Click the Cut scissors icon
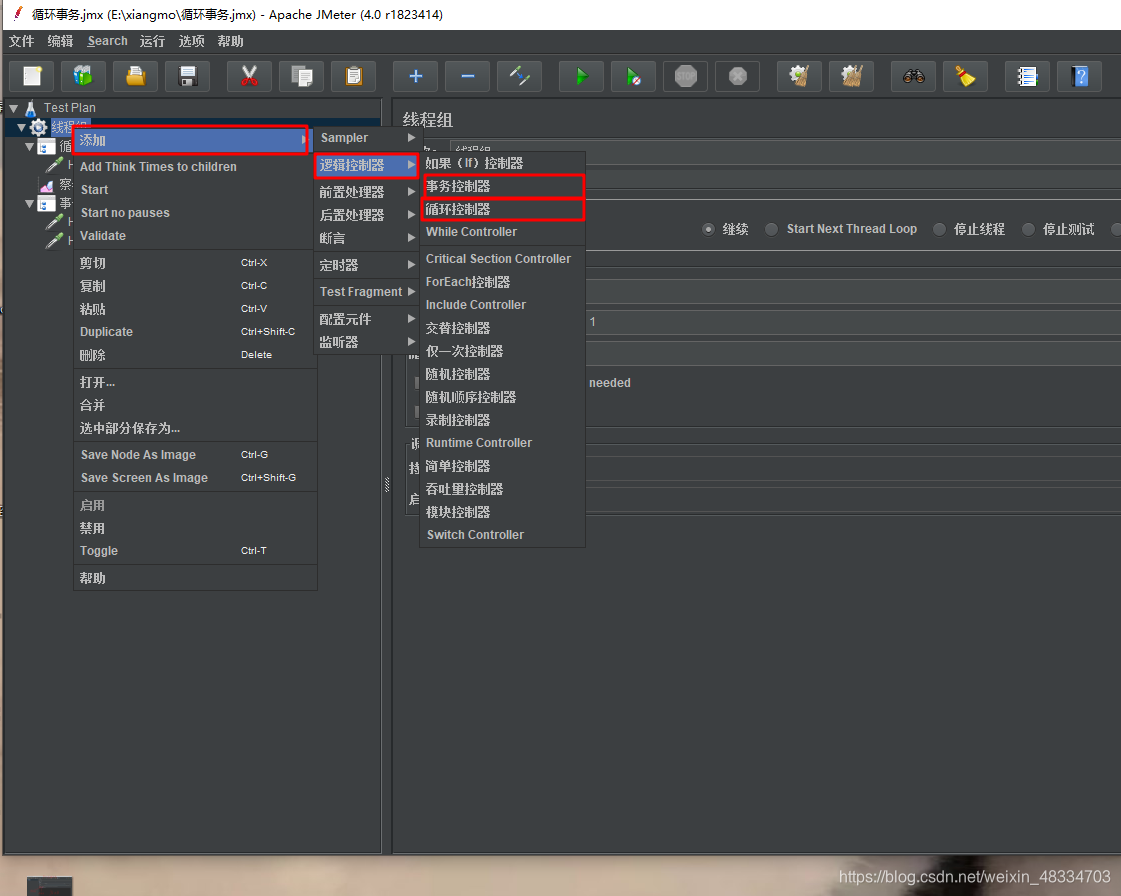Screen dimensions: 1121x896 point(250,76)
